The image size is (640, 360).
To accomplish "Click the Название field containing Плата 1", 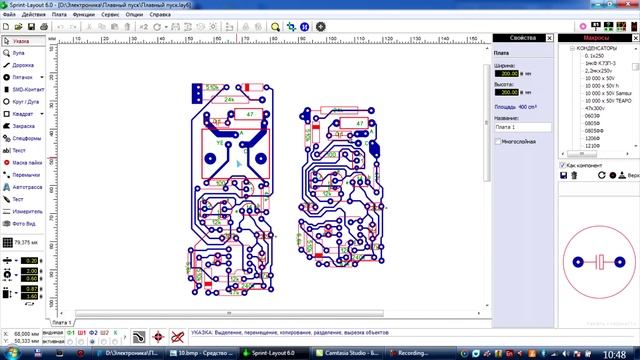I will (x=523, y=127).
